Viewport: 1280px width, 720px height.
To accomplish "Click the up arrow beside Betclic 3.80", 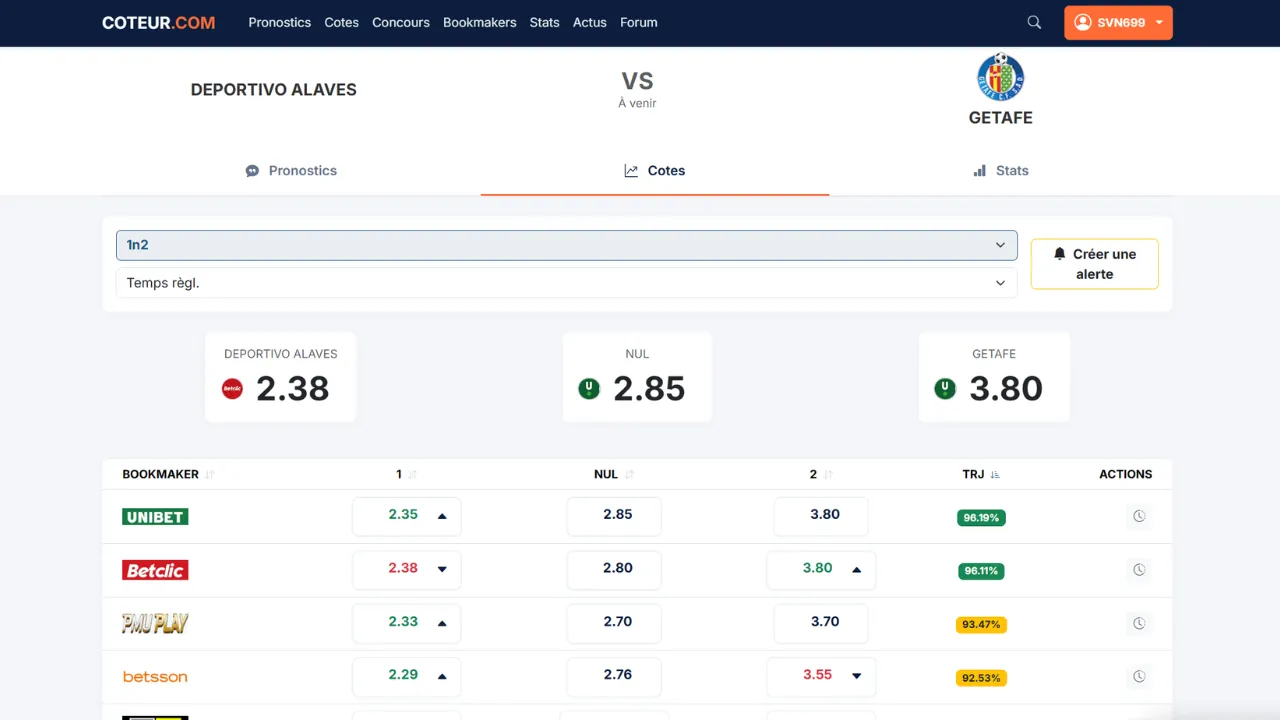I will (x=856, y=569).
